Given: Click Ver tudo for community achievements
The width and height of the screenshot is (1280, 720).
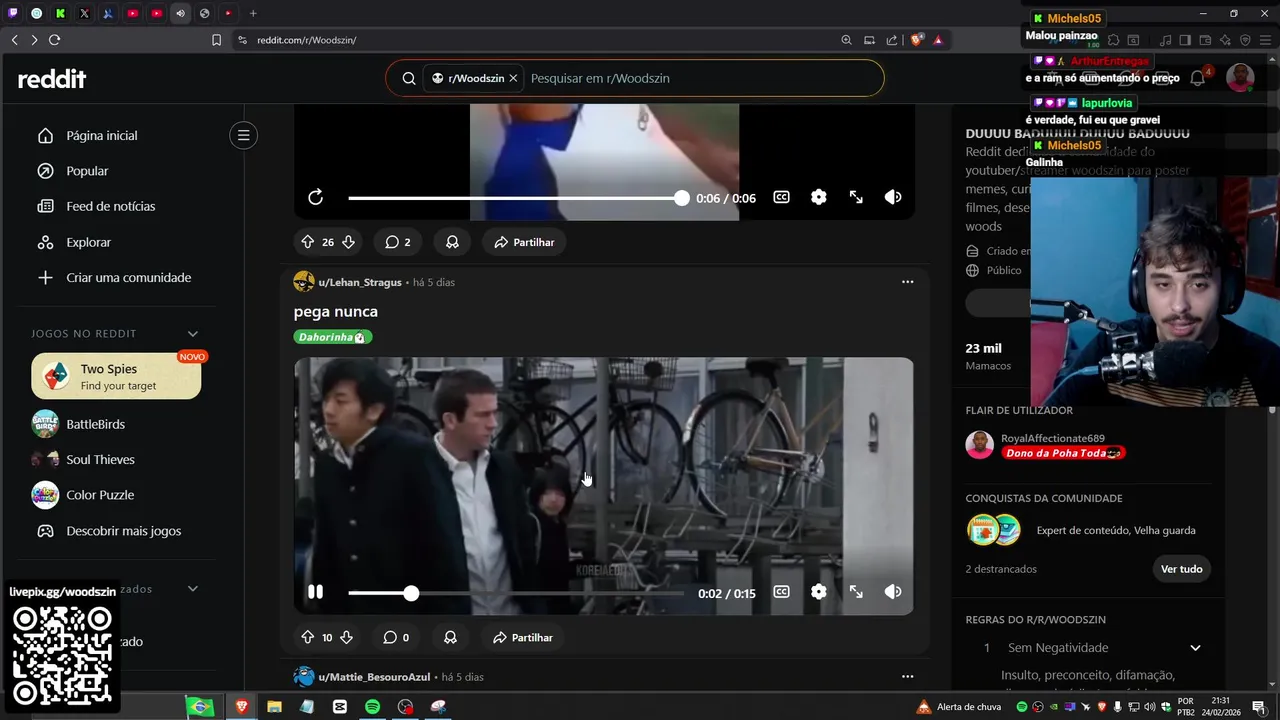Looking at the screenshot, I should point(1181,569).
